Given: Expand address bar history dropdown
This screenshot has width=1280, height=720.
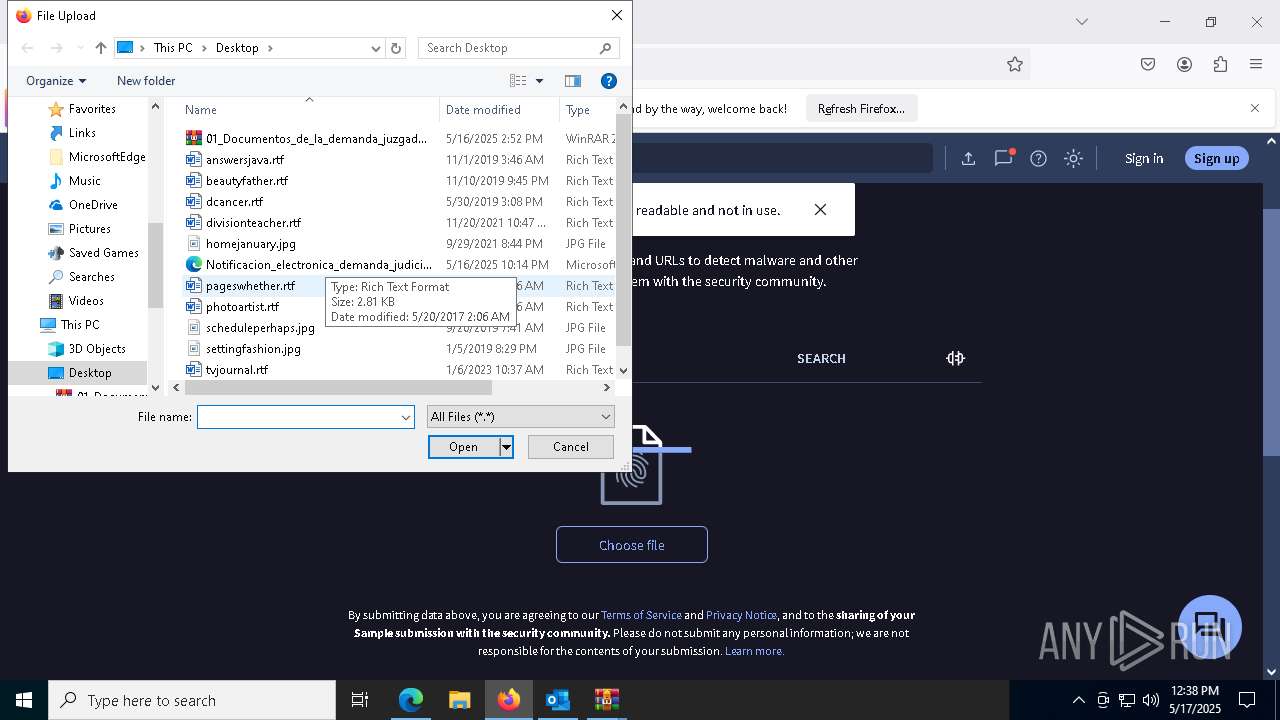Looking at the screenshot, I should [x=376, y=48].
